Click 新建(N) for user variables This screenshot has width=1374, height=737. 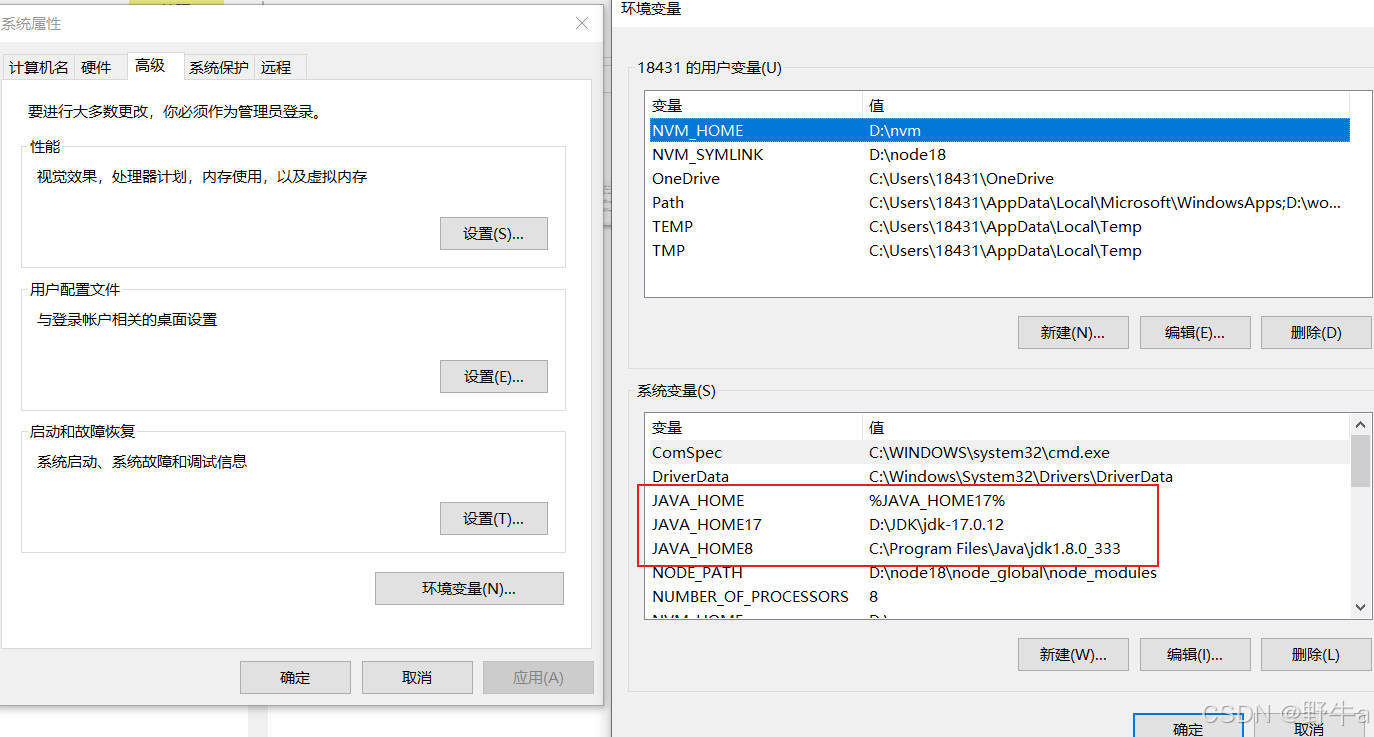(1073, 332)
